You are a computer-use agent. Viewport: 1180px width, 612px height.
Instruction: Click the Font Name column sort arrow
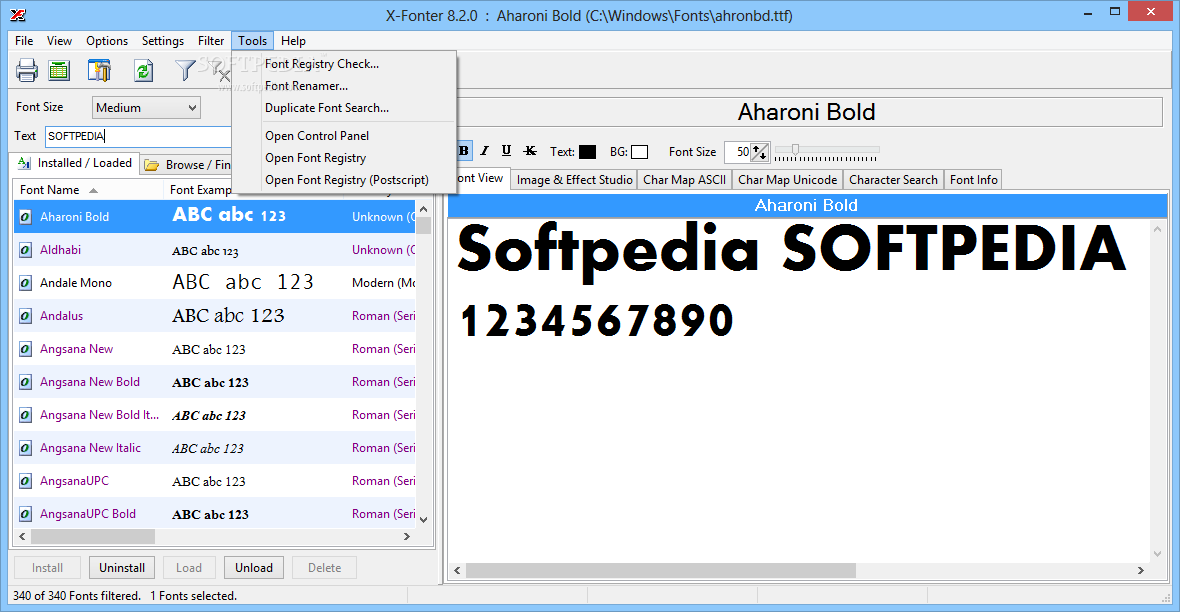tap(93, 190)
